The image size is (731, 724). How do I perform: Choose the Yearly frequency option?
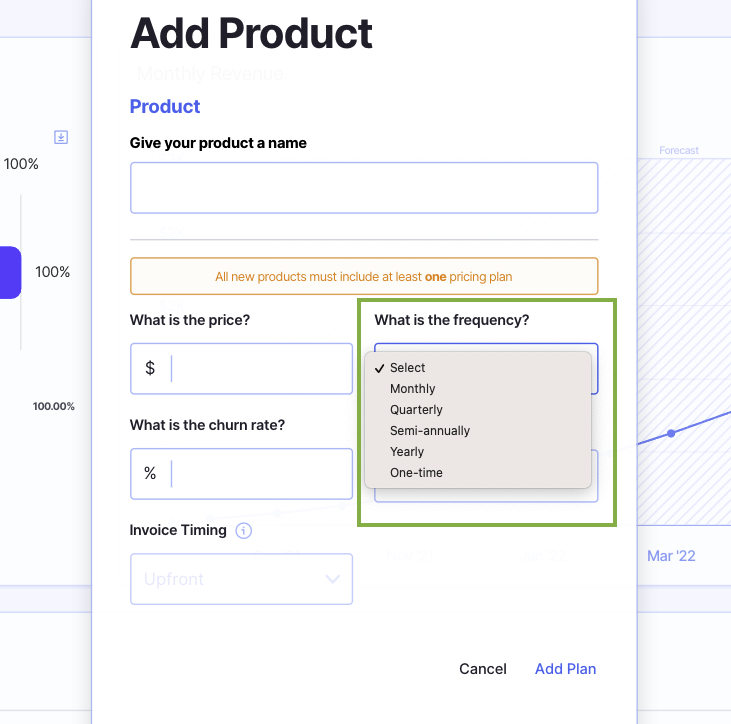coord(407,452)
